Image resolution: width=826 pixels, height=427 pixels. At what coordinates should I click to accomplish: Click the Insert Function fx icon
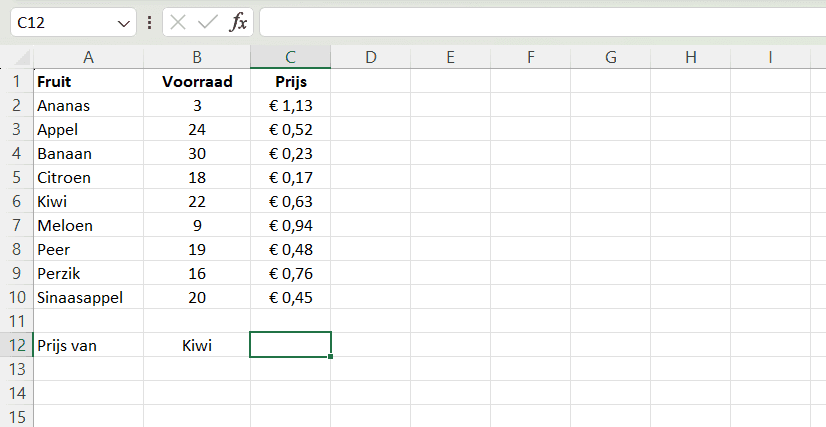pos(239,22)
